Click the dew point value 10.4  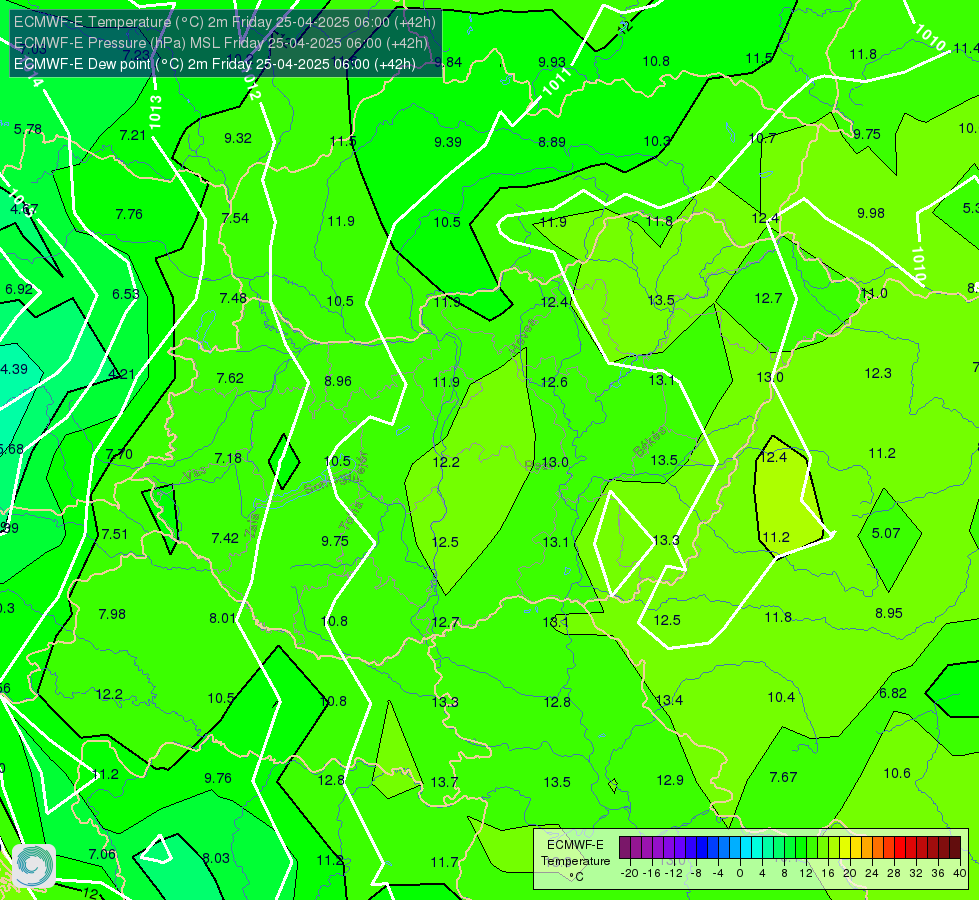782,698
